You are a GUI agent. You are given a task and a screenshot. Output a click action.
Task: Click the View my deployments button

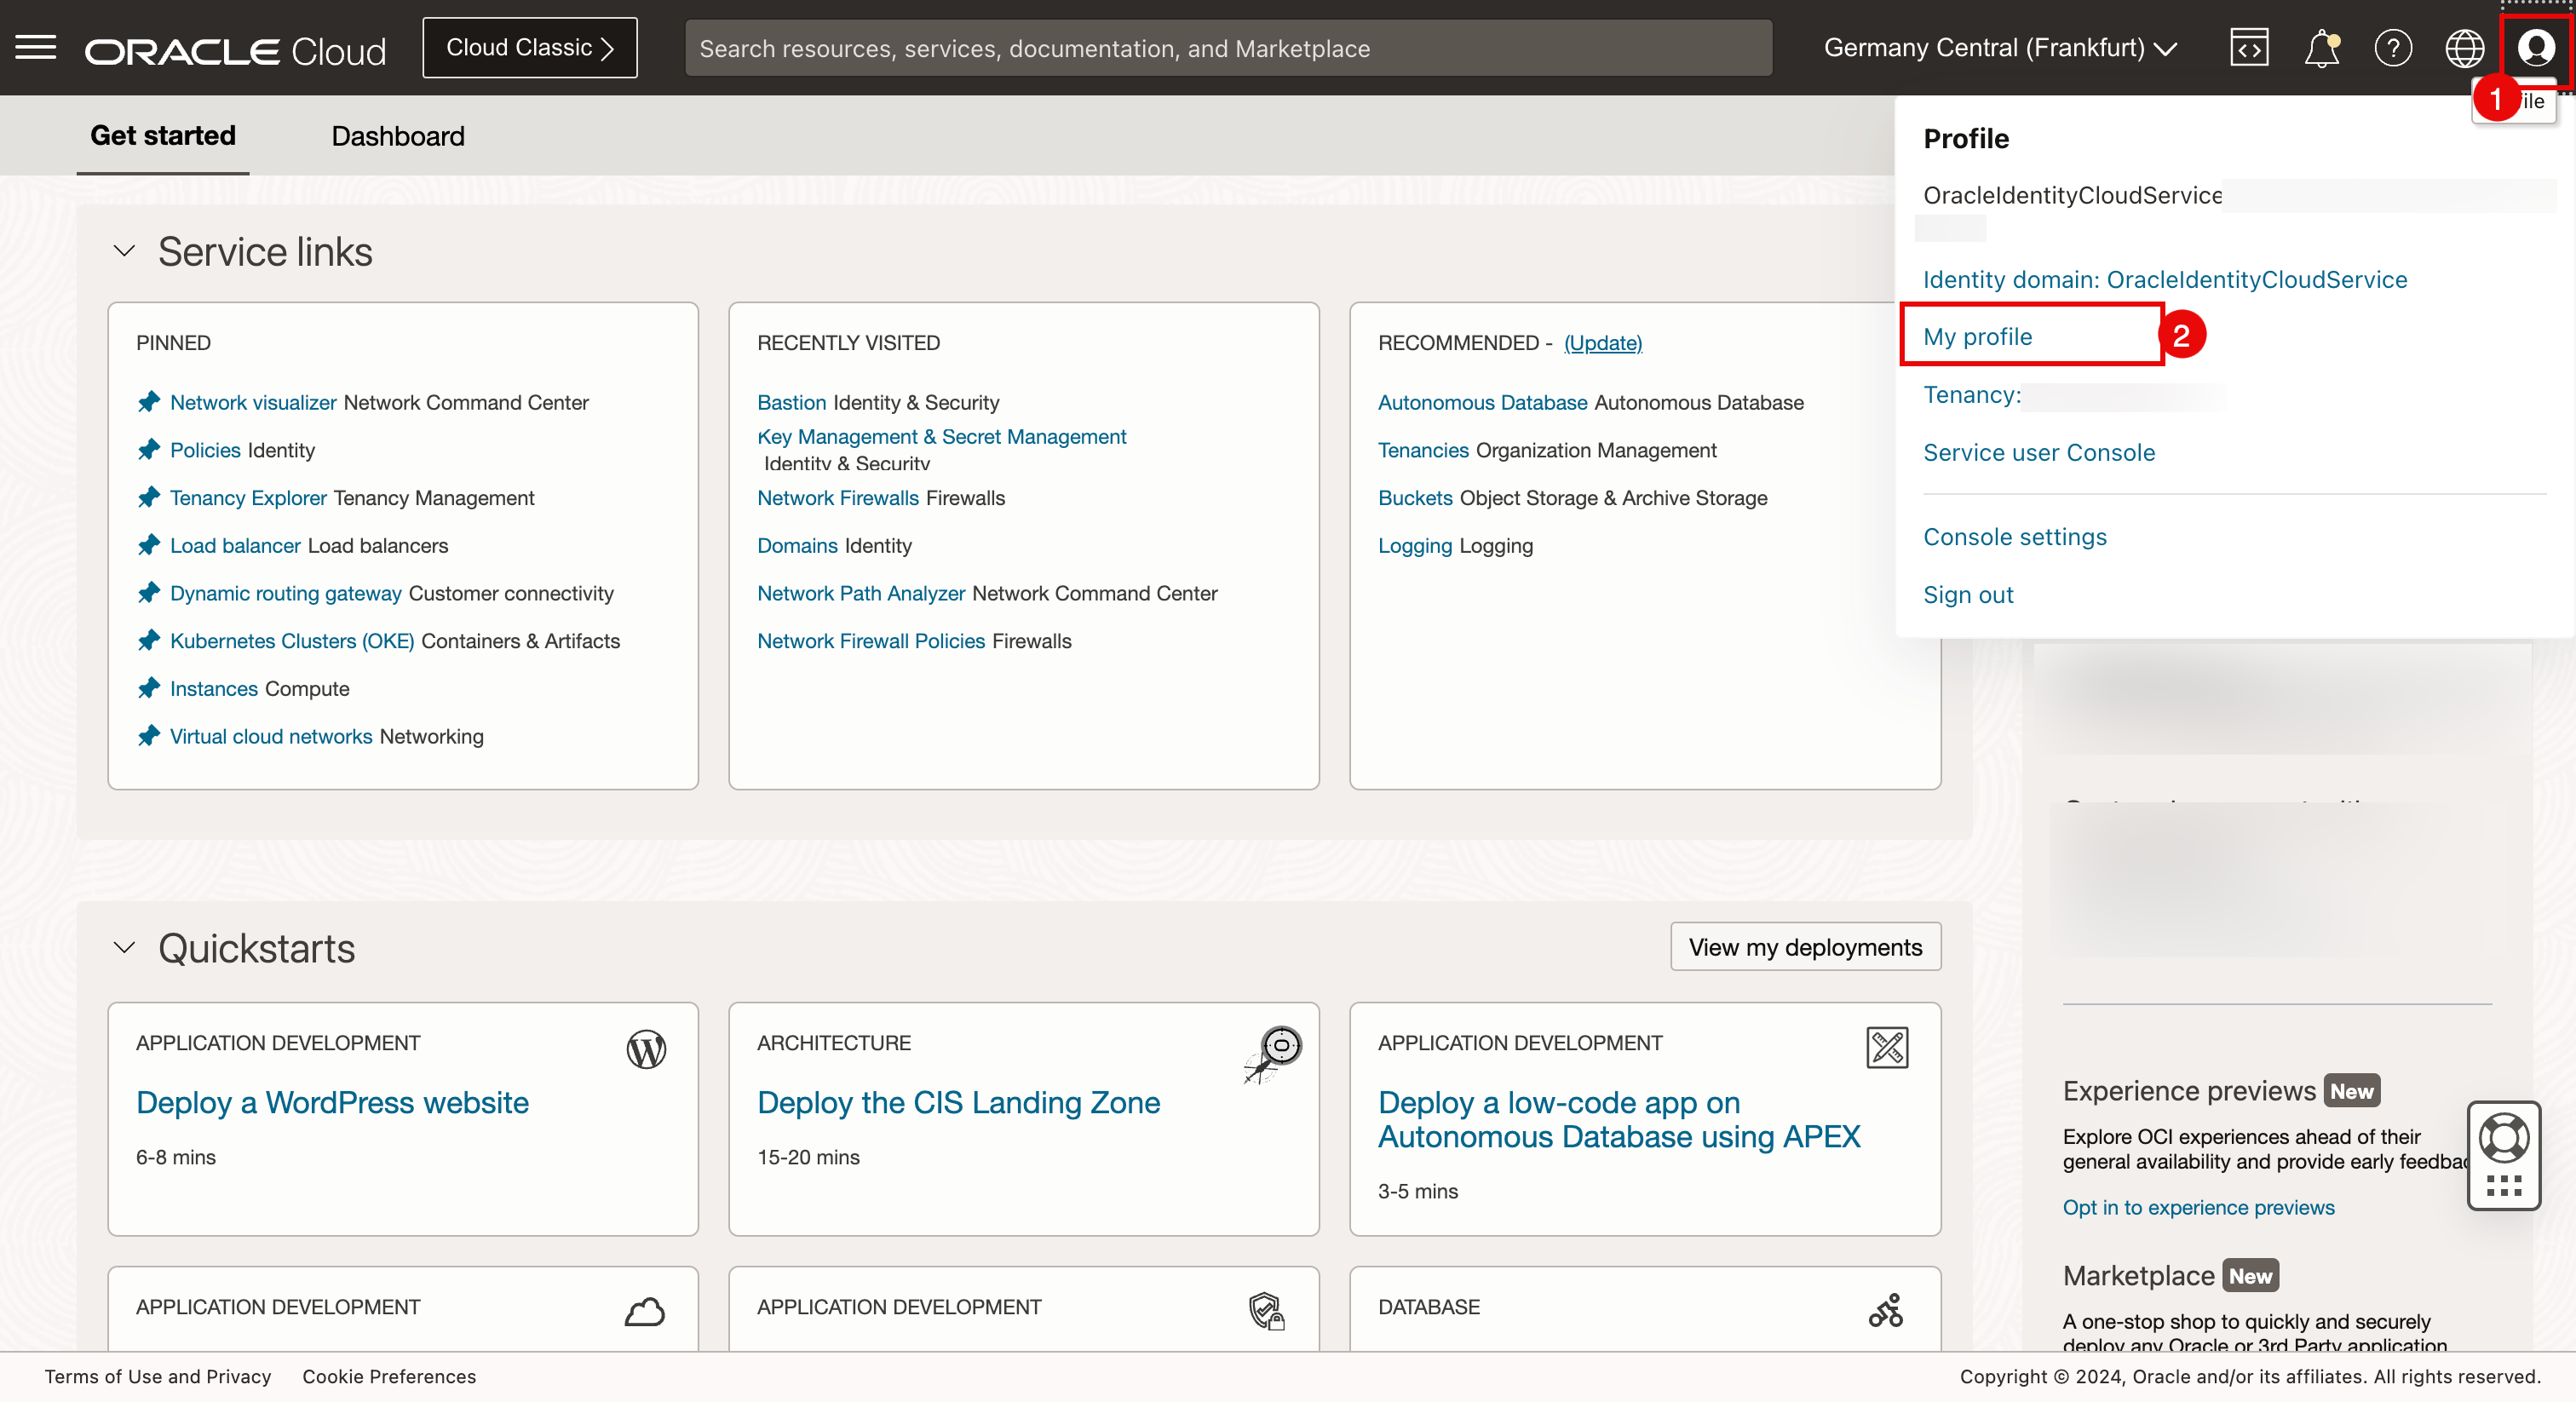[1805, 947]
